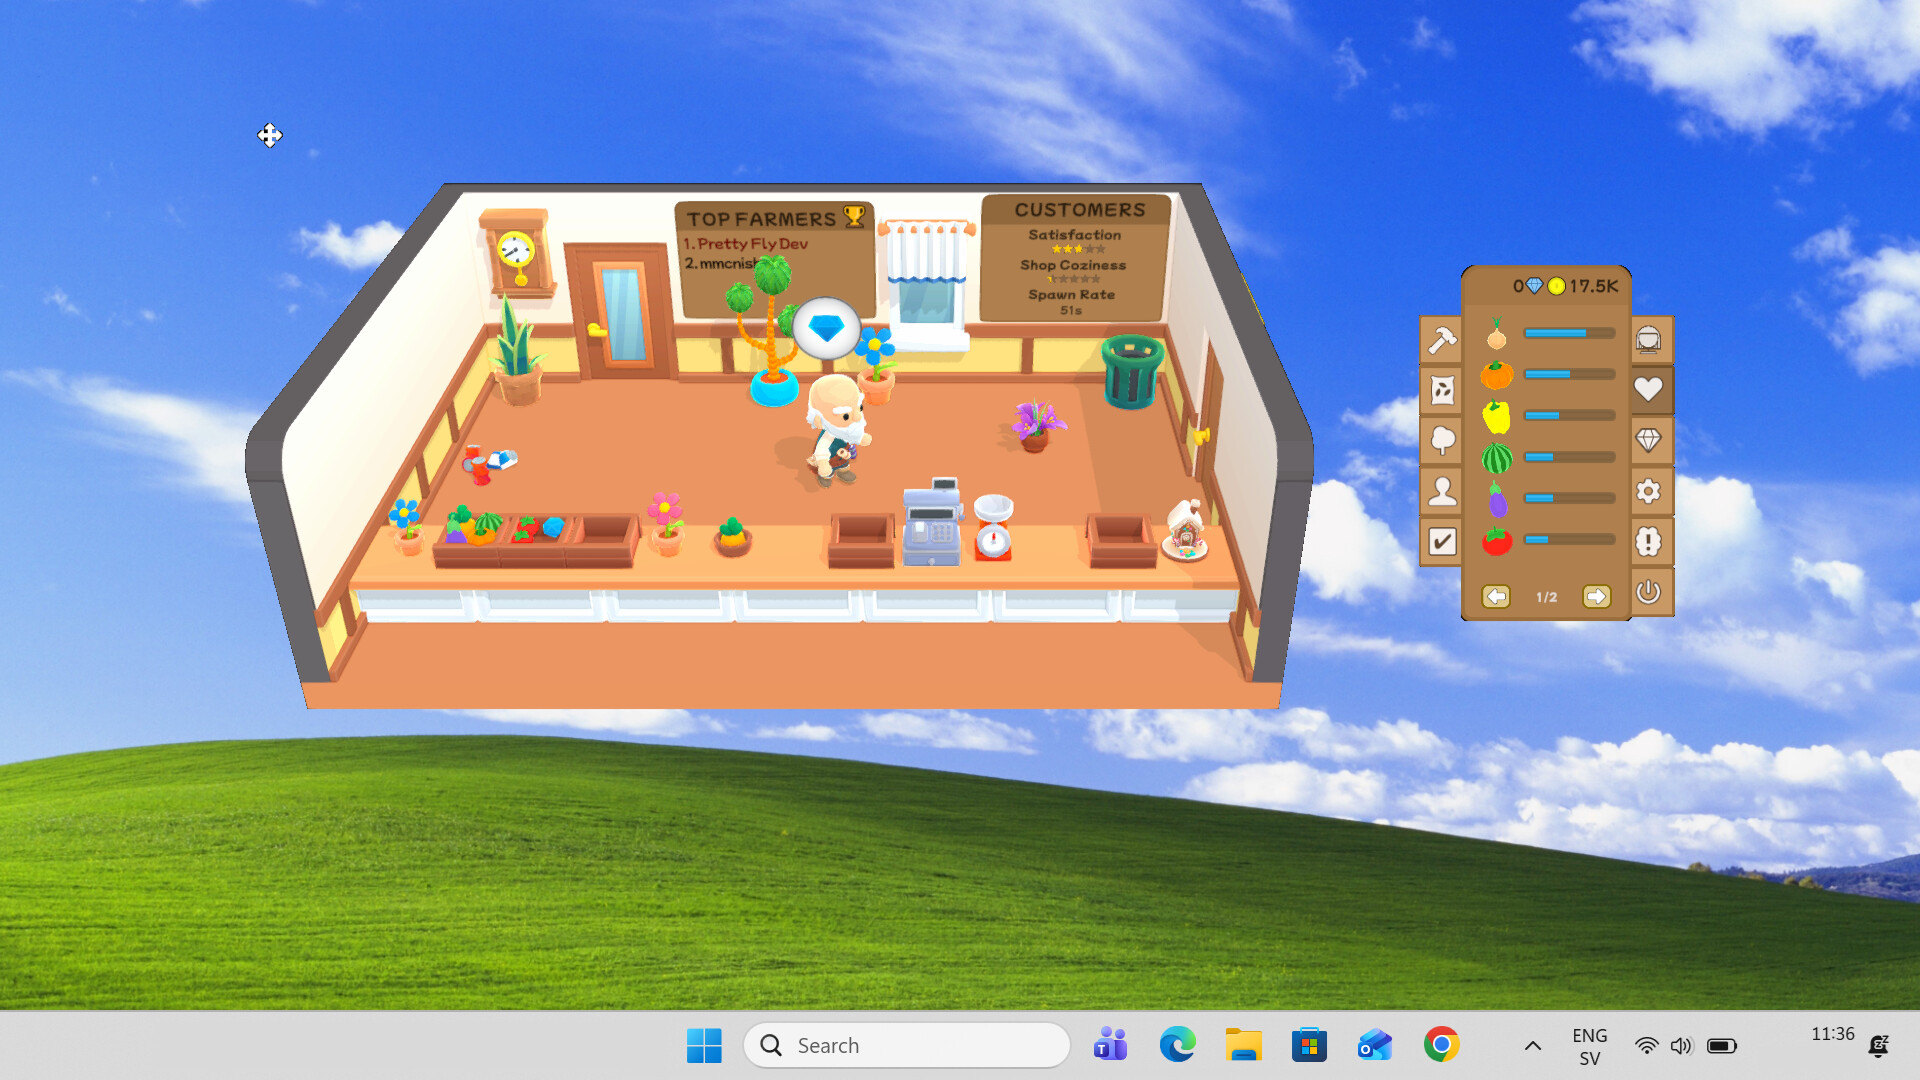Click the blue diamond speech bubble
This screenshot has height=1080, width=1920.
point(826,328)
